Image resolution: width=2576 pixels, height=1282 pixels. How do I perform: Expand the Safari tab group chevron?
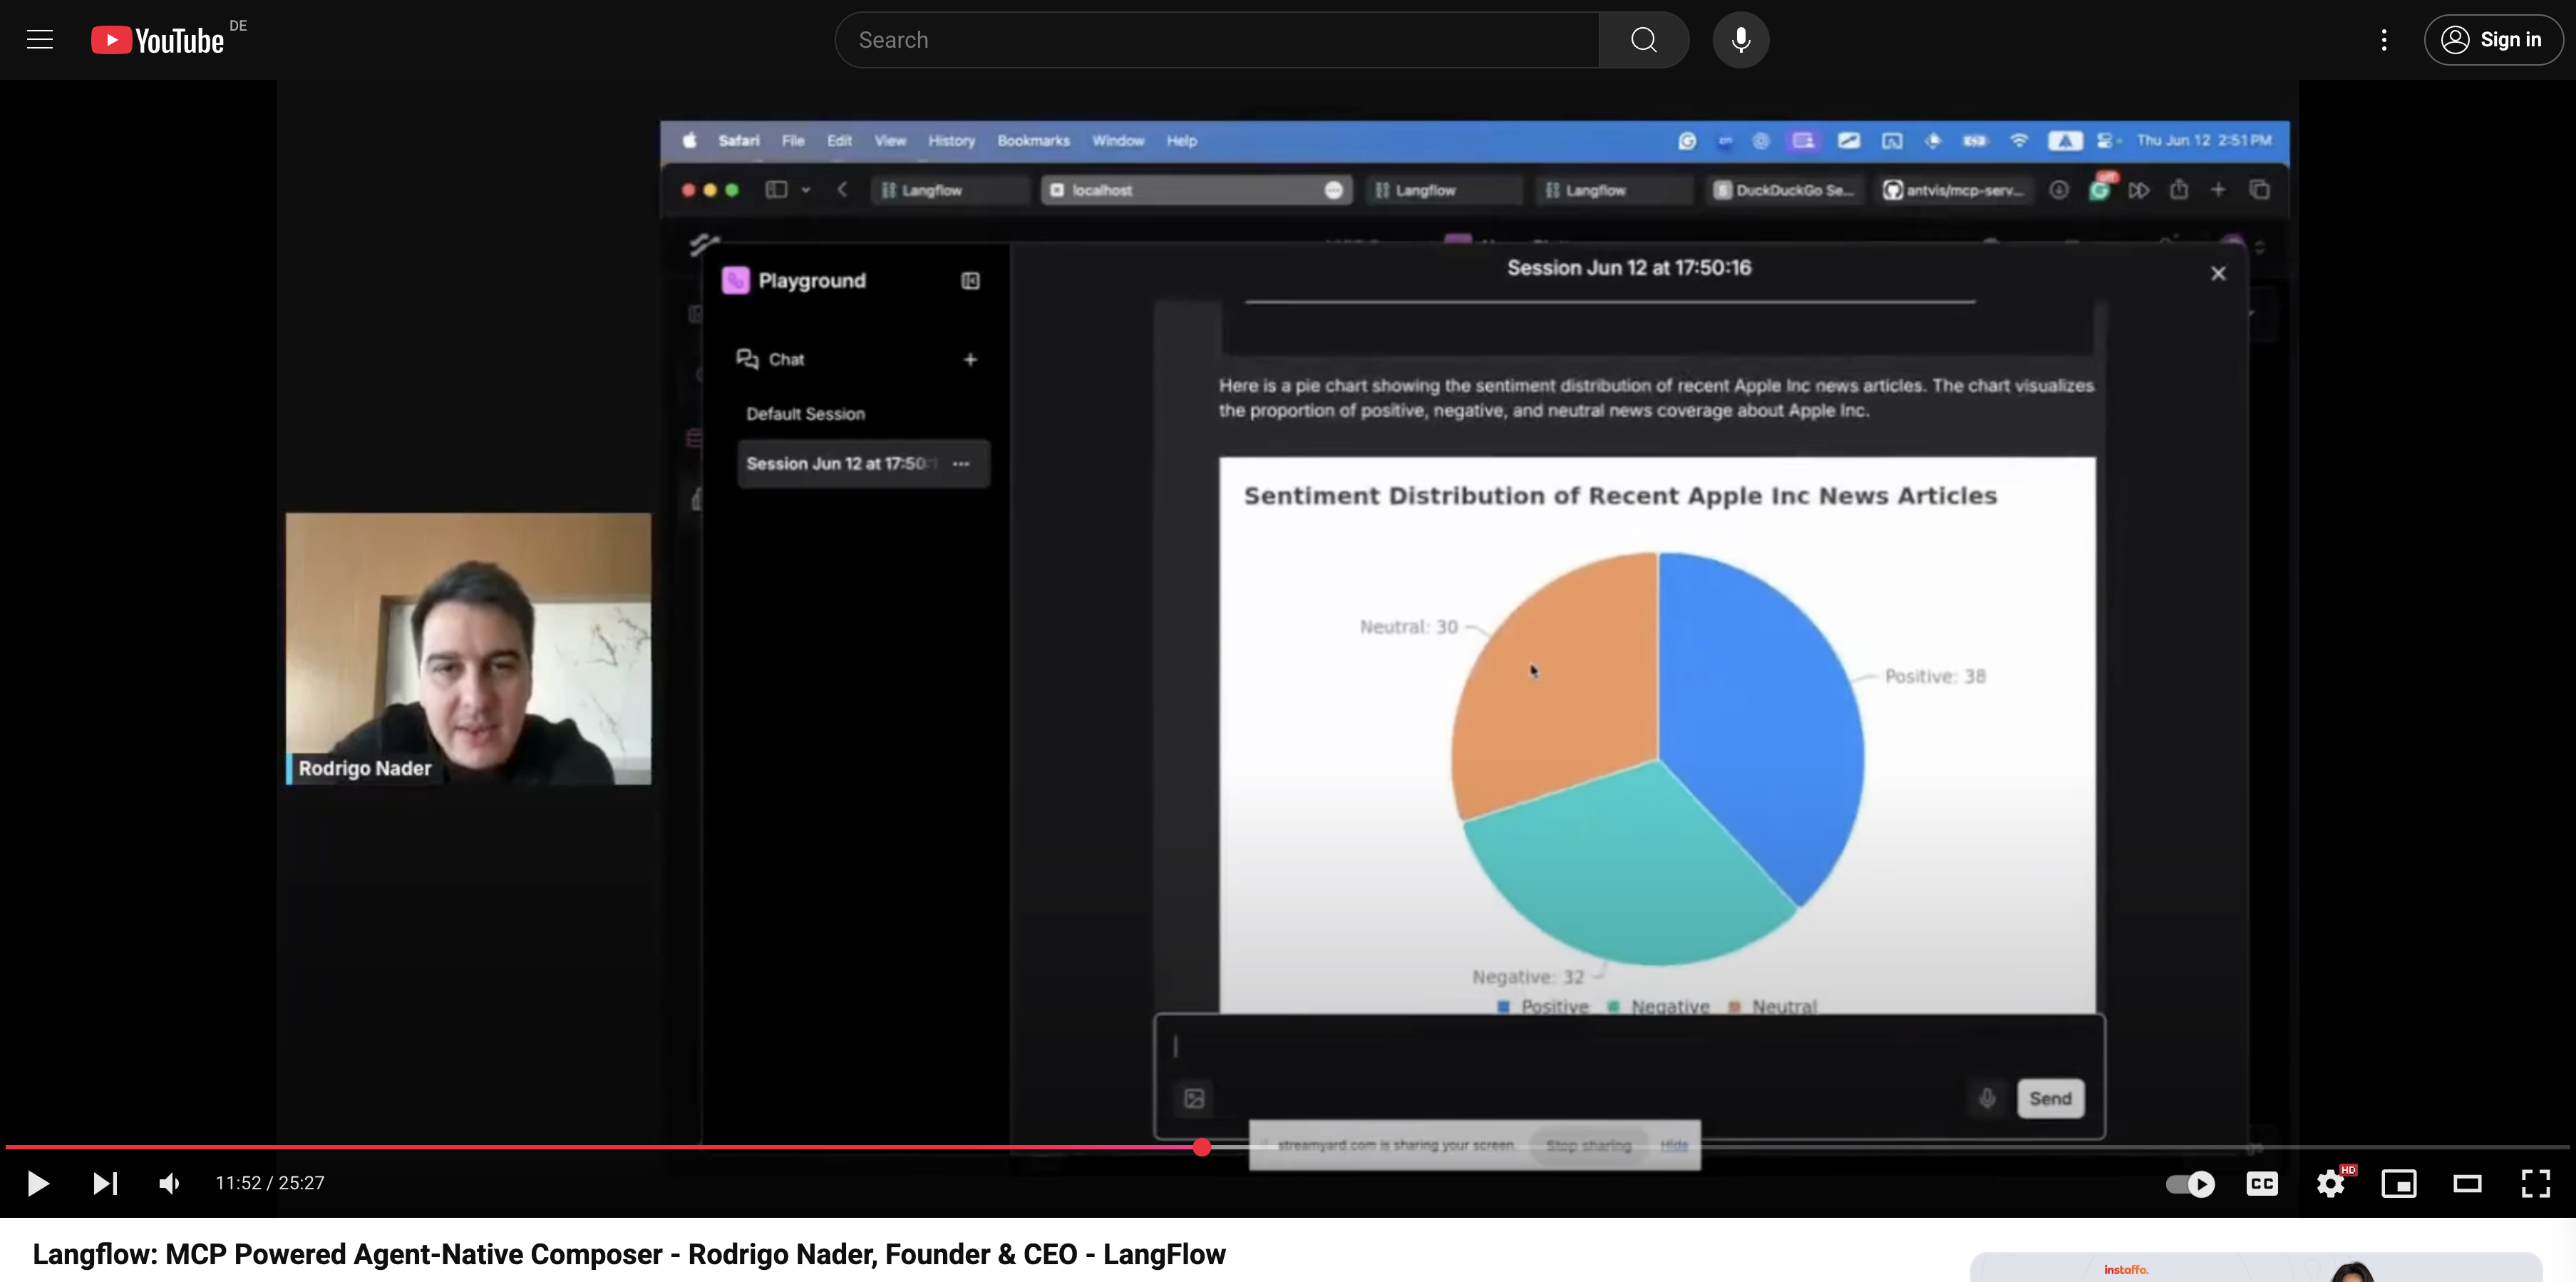(x=805, y=189)
